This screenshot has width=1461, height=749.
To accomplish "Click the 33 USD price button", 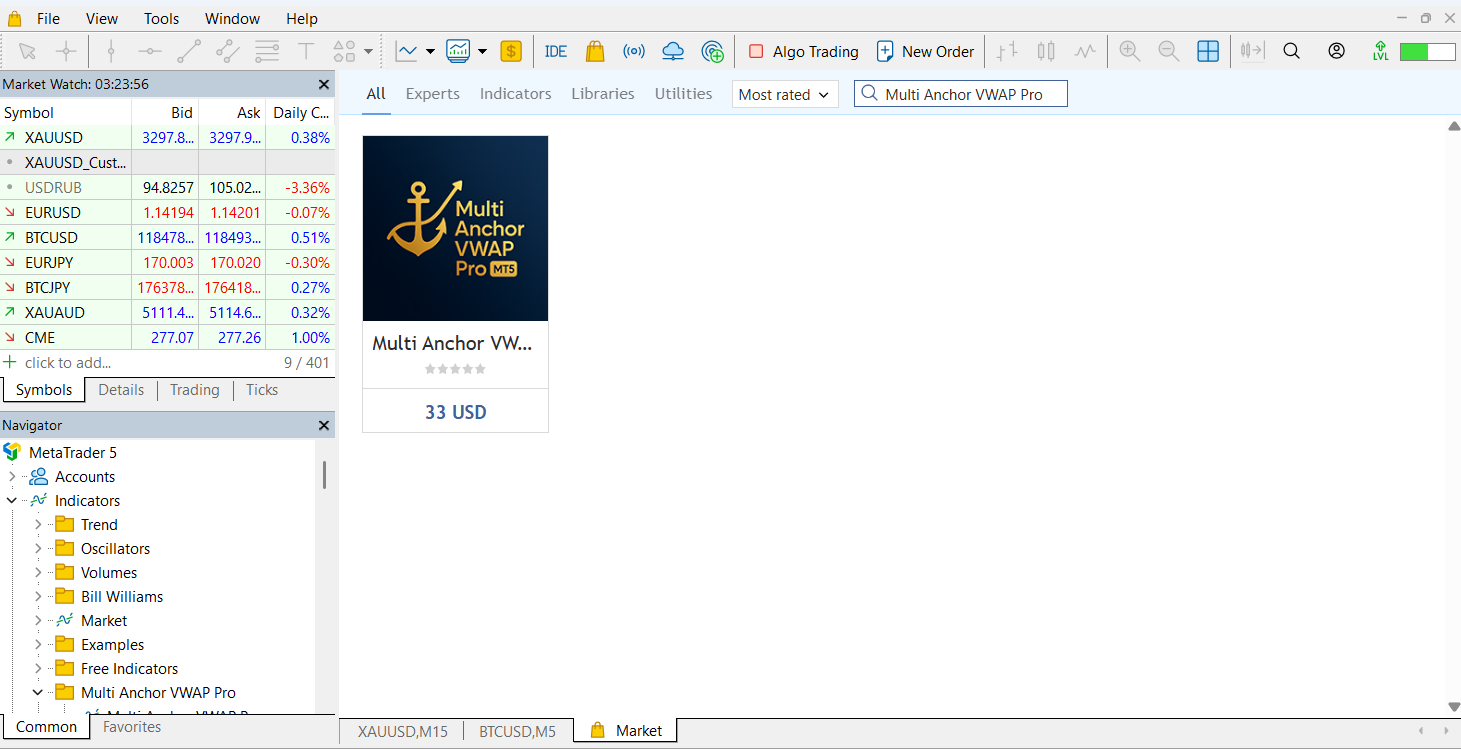I will click(456, 411).
